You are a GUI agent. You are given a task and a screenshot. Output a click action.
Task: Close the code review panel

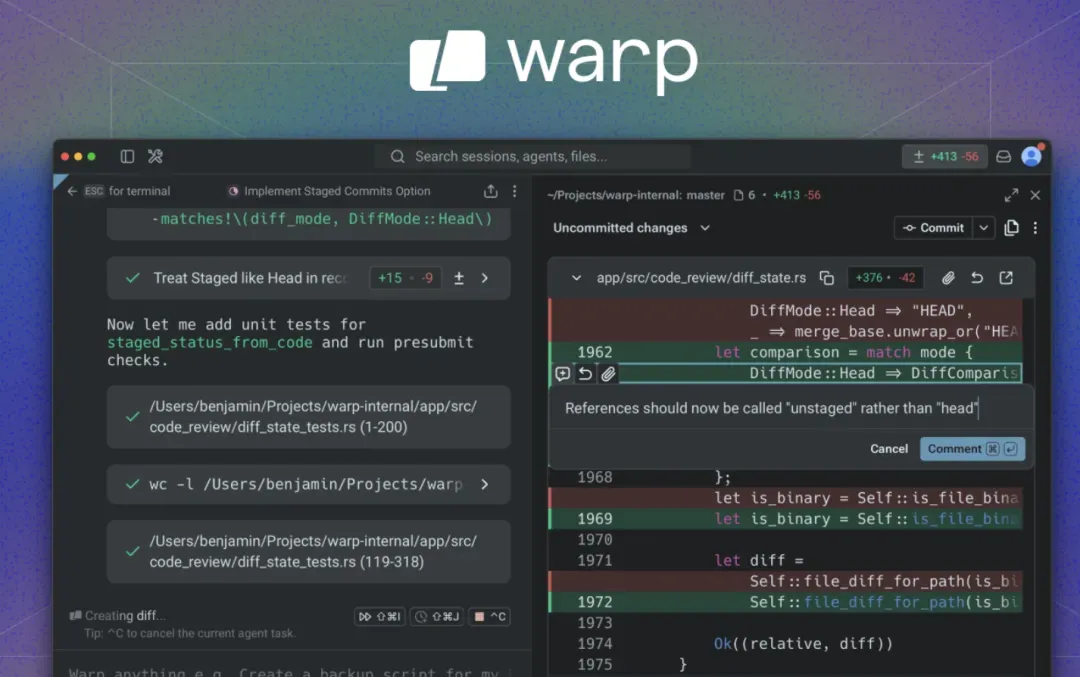1035,195
